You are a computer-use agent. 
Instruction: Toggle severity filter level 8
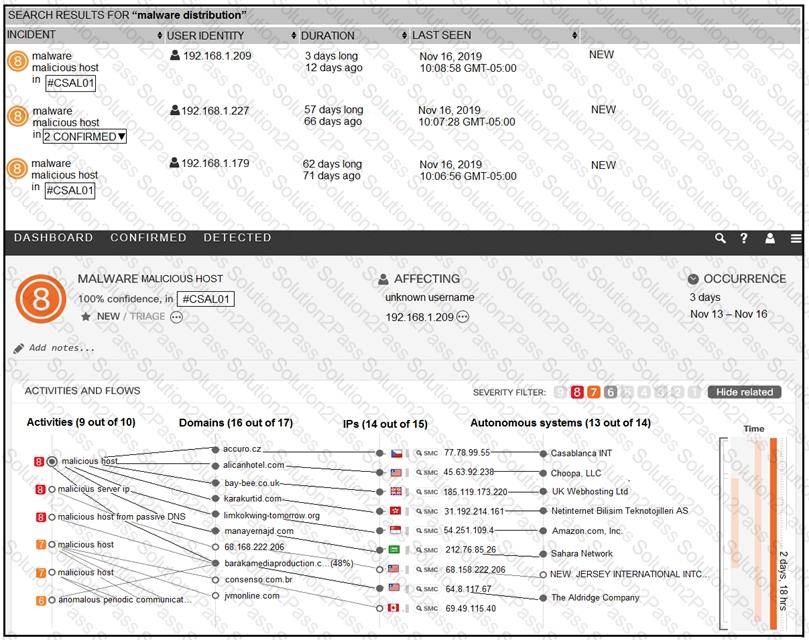click(x=577, y=392)
